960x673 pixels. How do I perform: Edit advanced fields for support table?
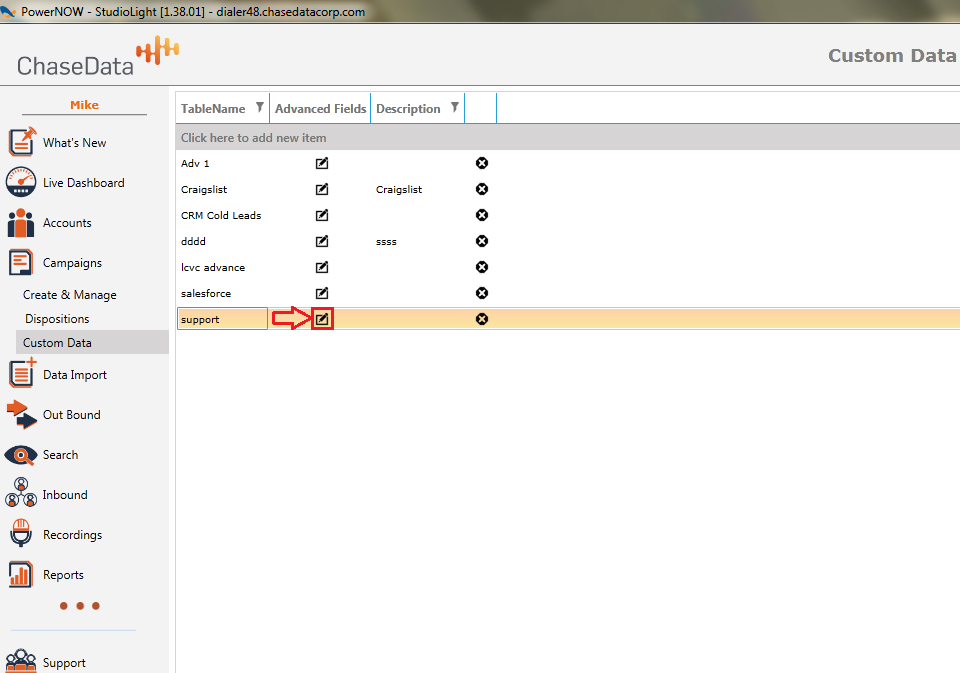click(322, 319)
